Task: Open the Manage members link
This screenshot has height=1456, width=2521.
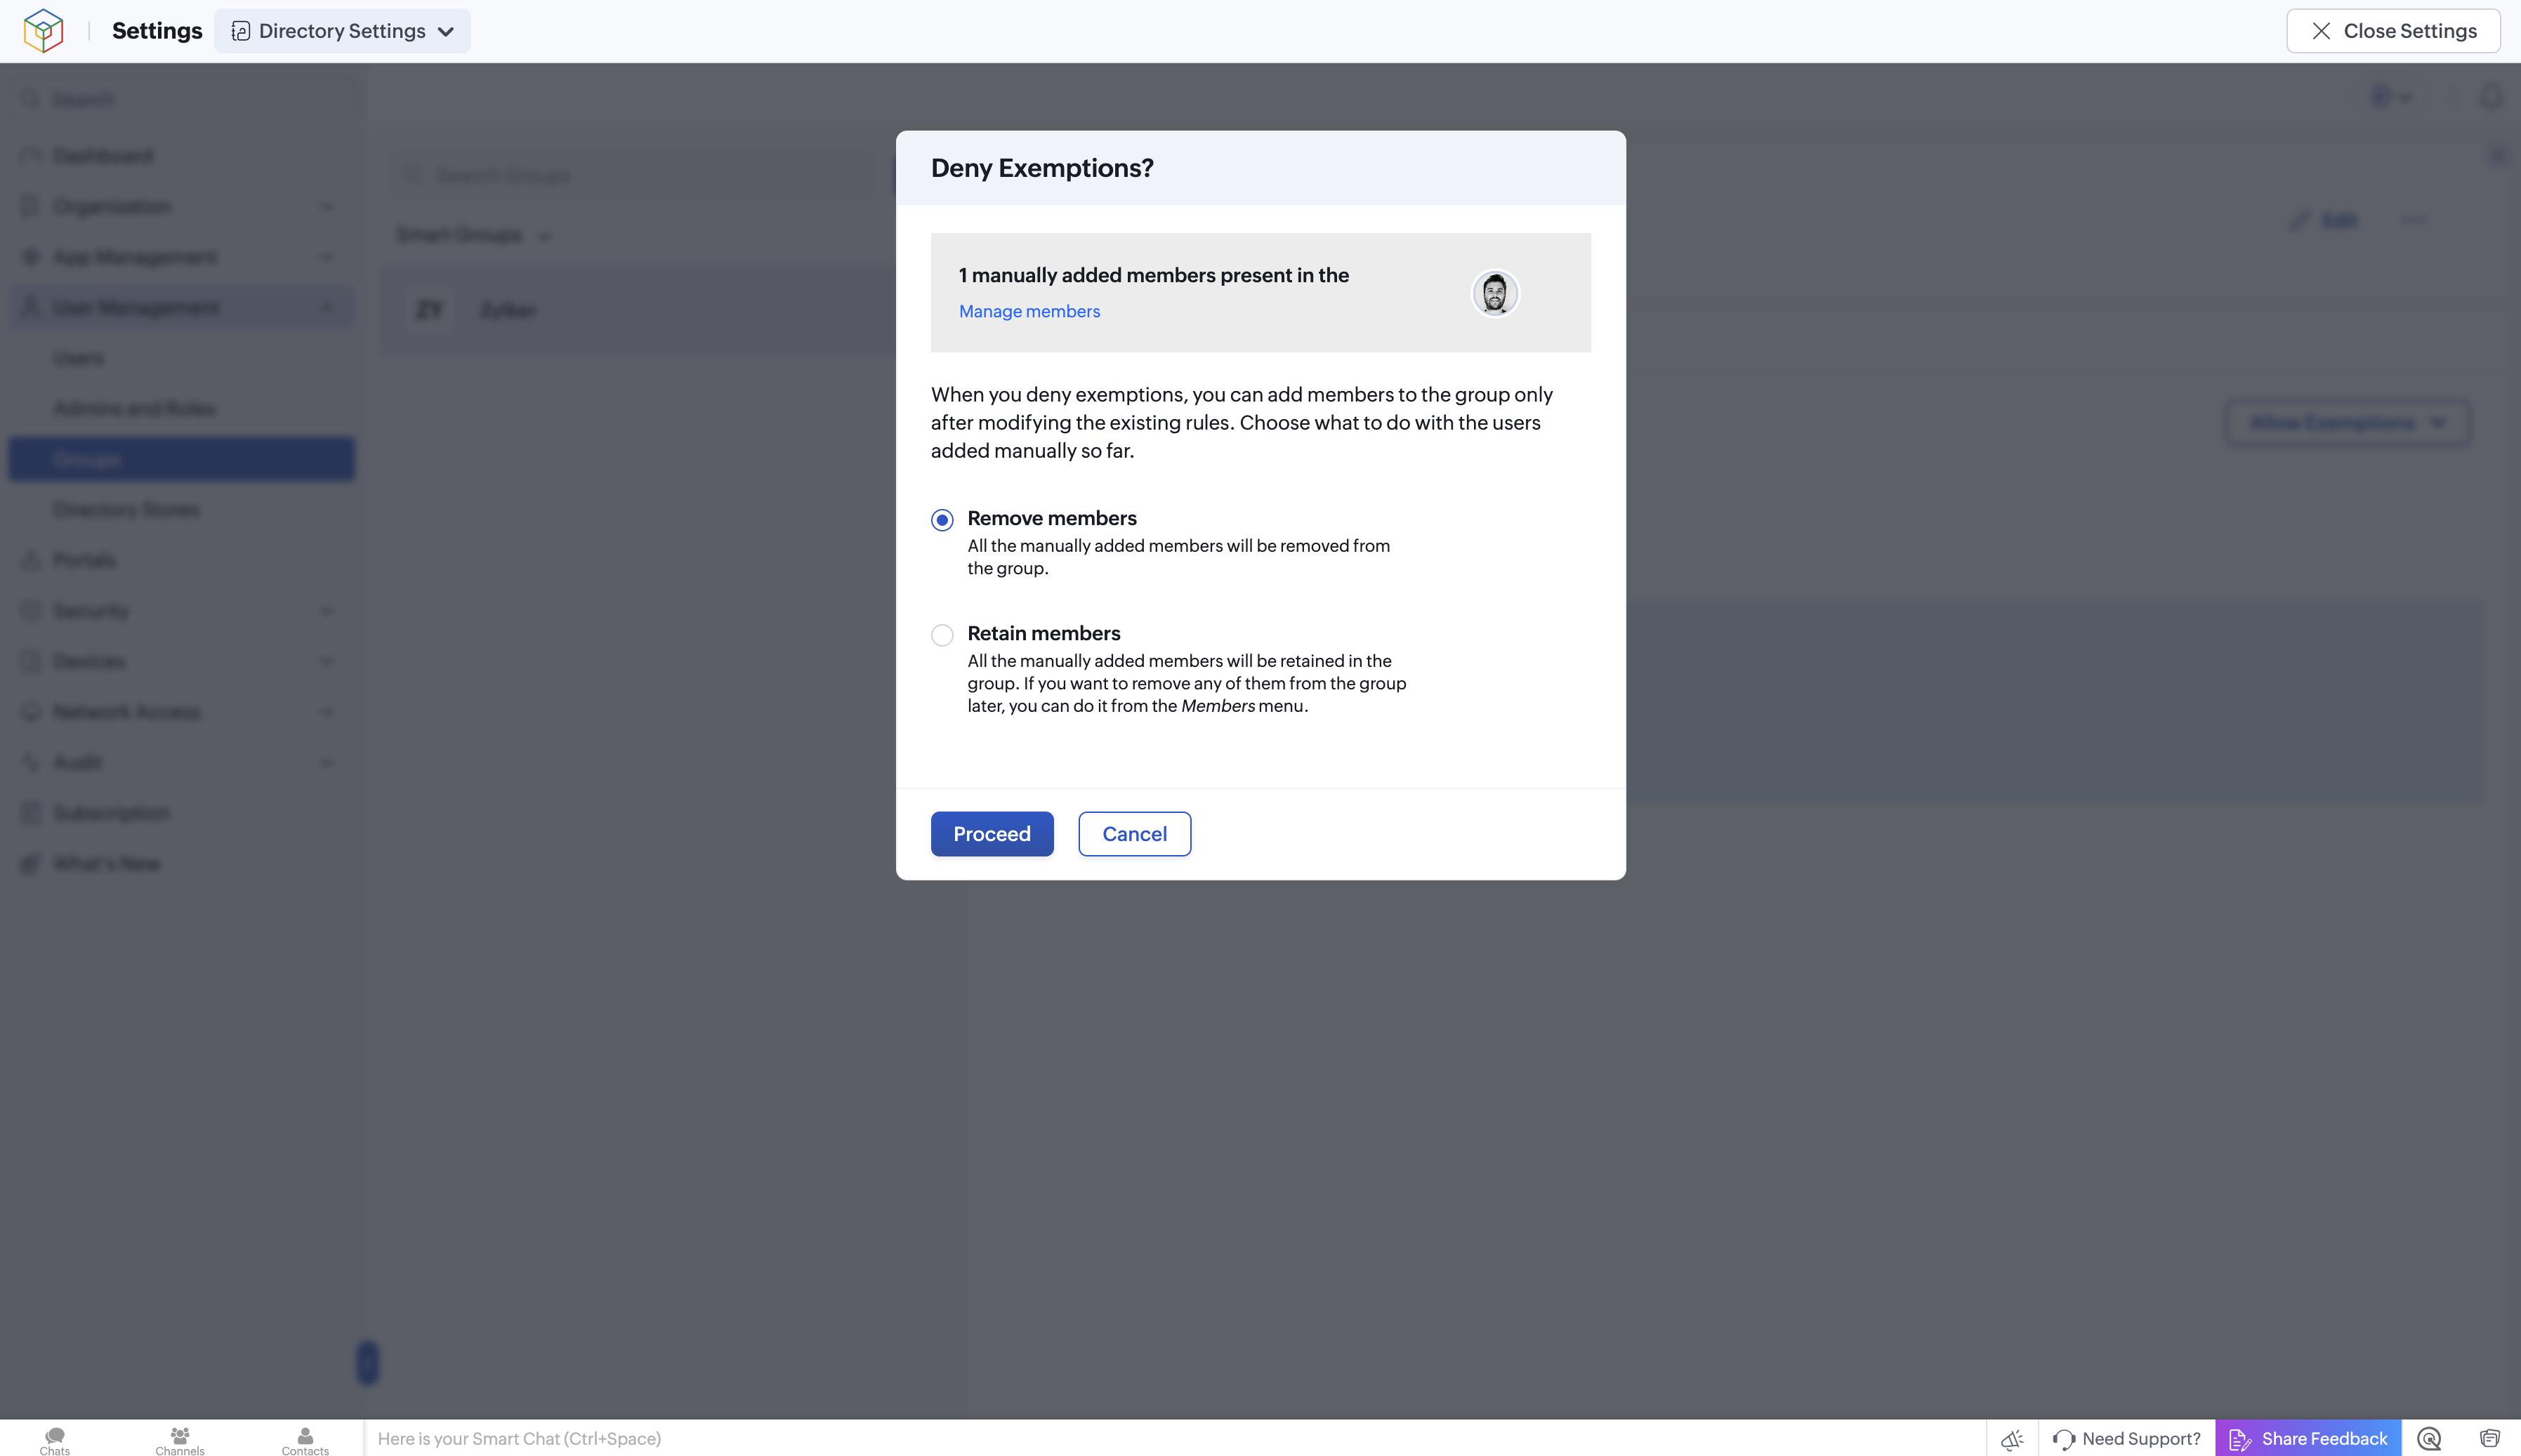Action: (1029, 311)
